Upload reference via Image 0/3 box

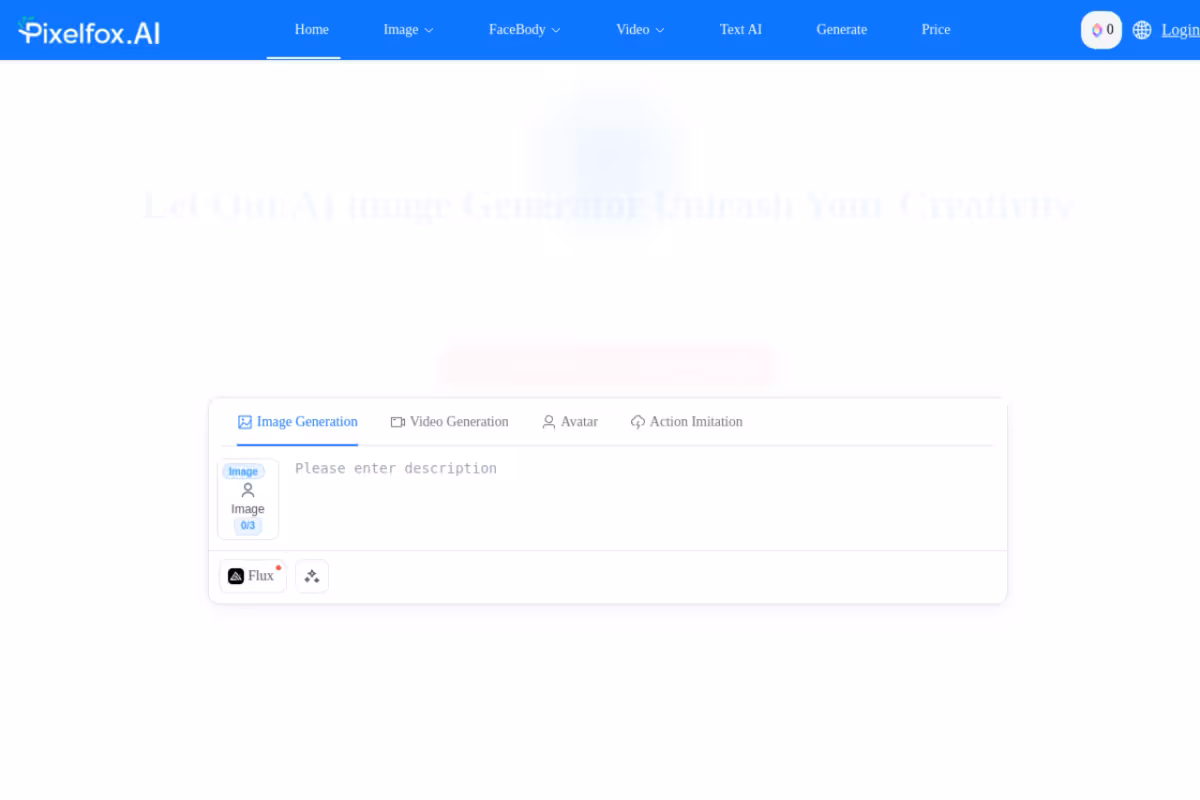(248, 499)
